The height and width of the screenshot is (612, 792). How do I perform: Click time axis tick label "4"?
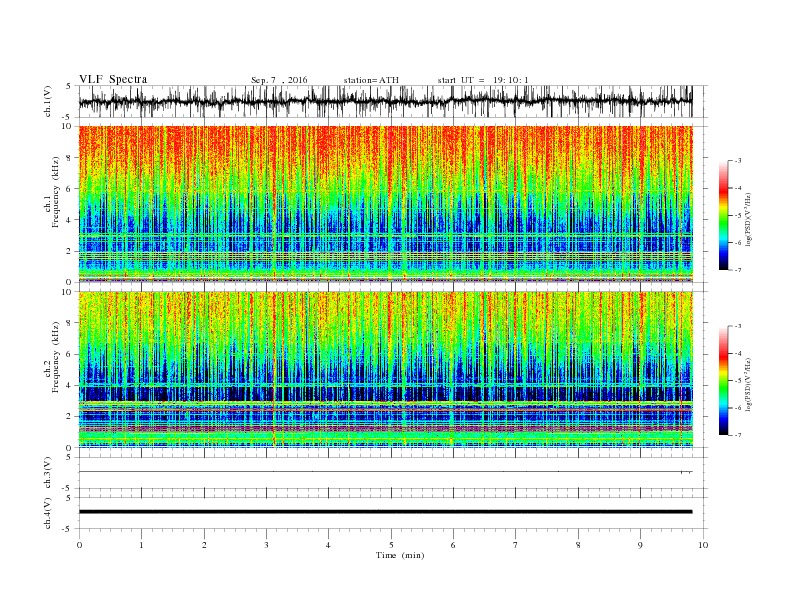(328, 545)
